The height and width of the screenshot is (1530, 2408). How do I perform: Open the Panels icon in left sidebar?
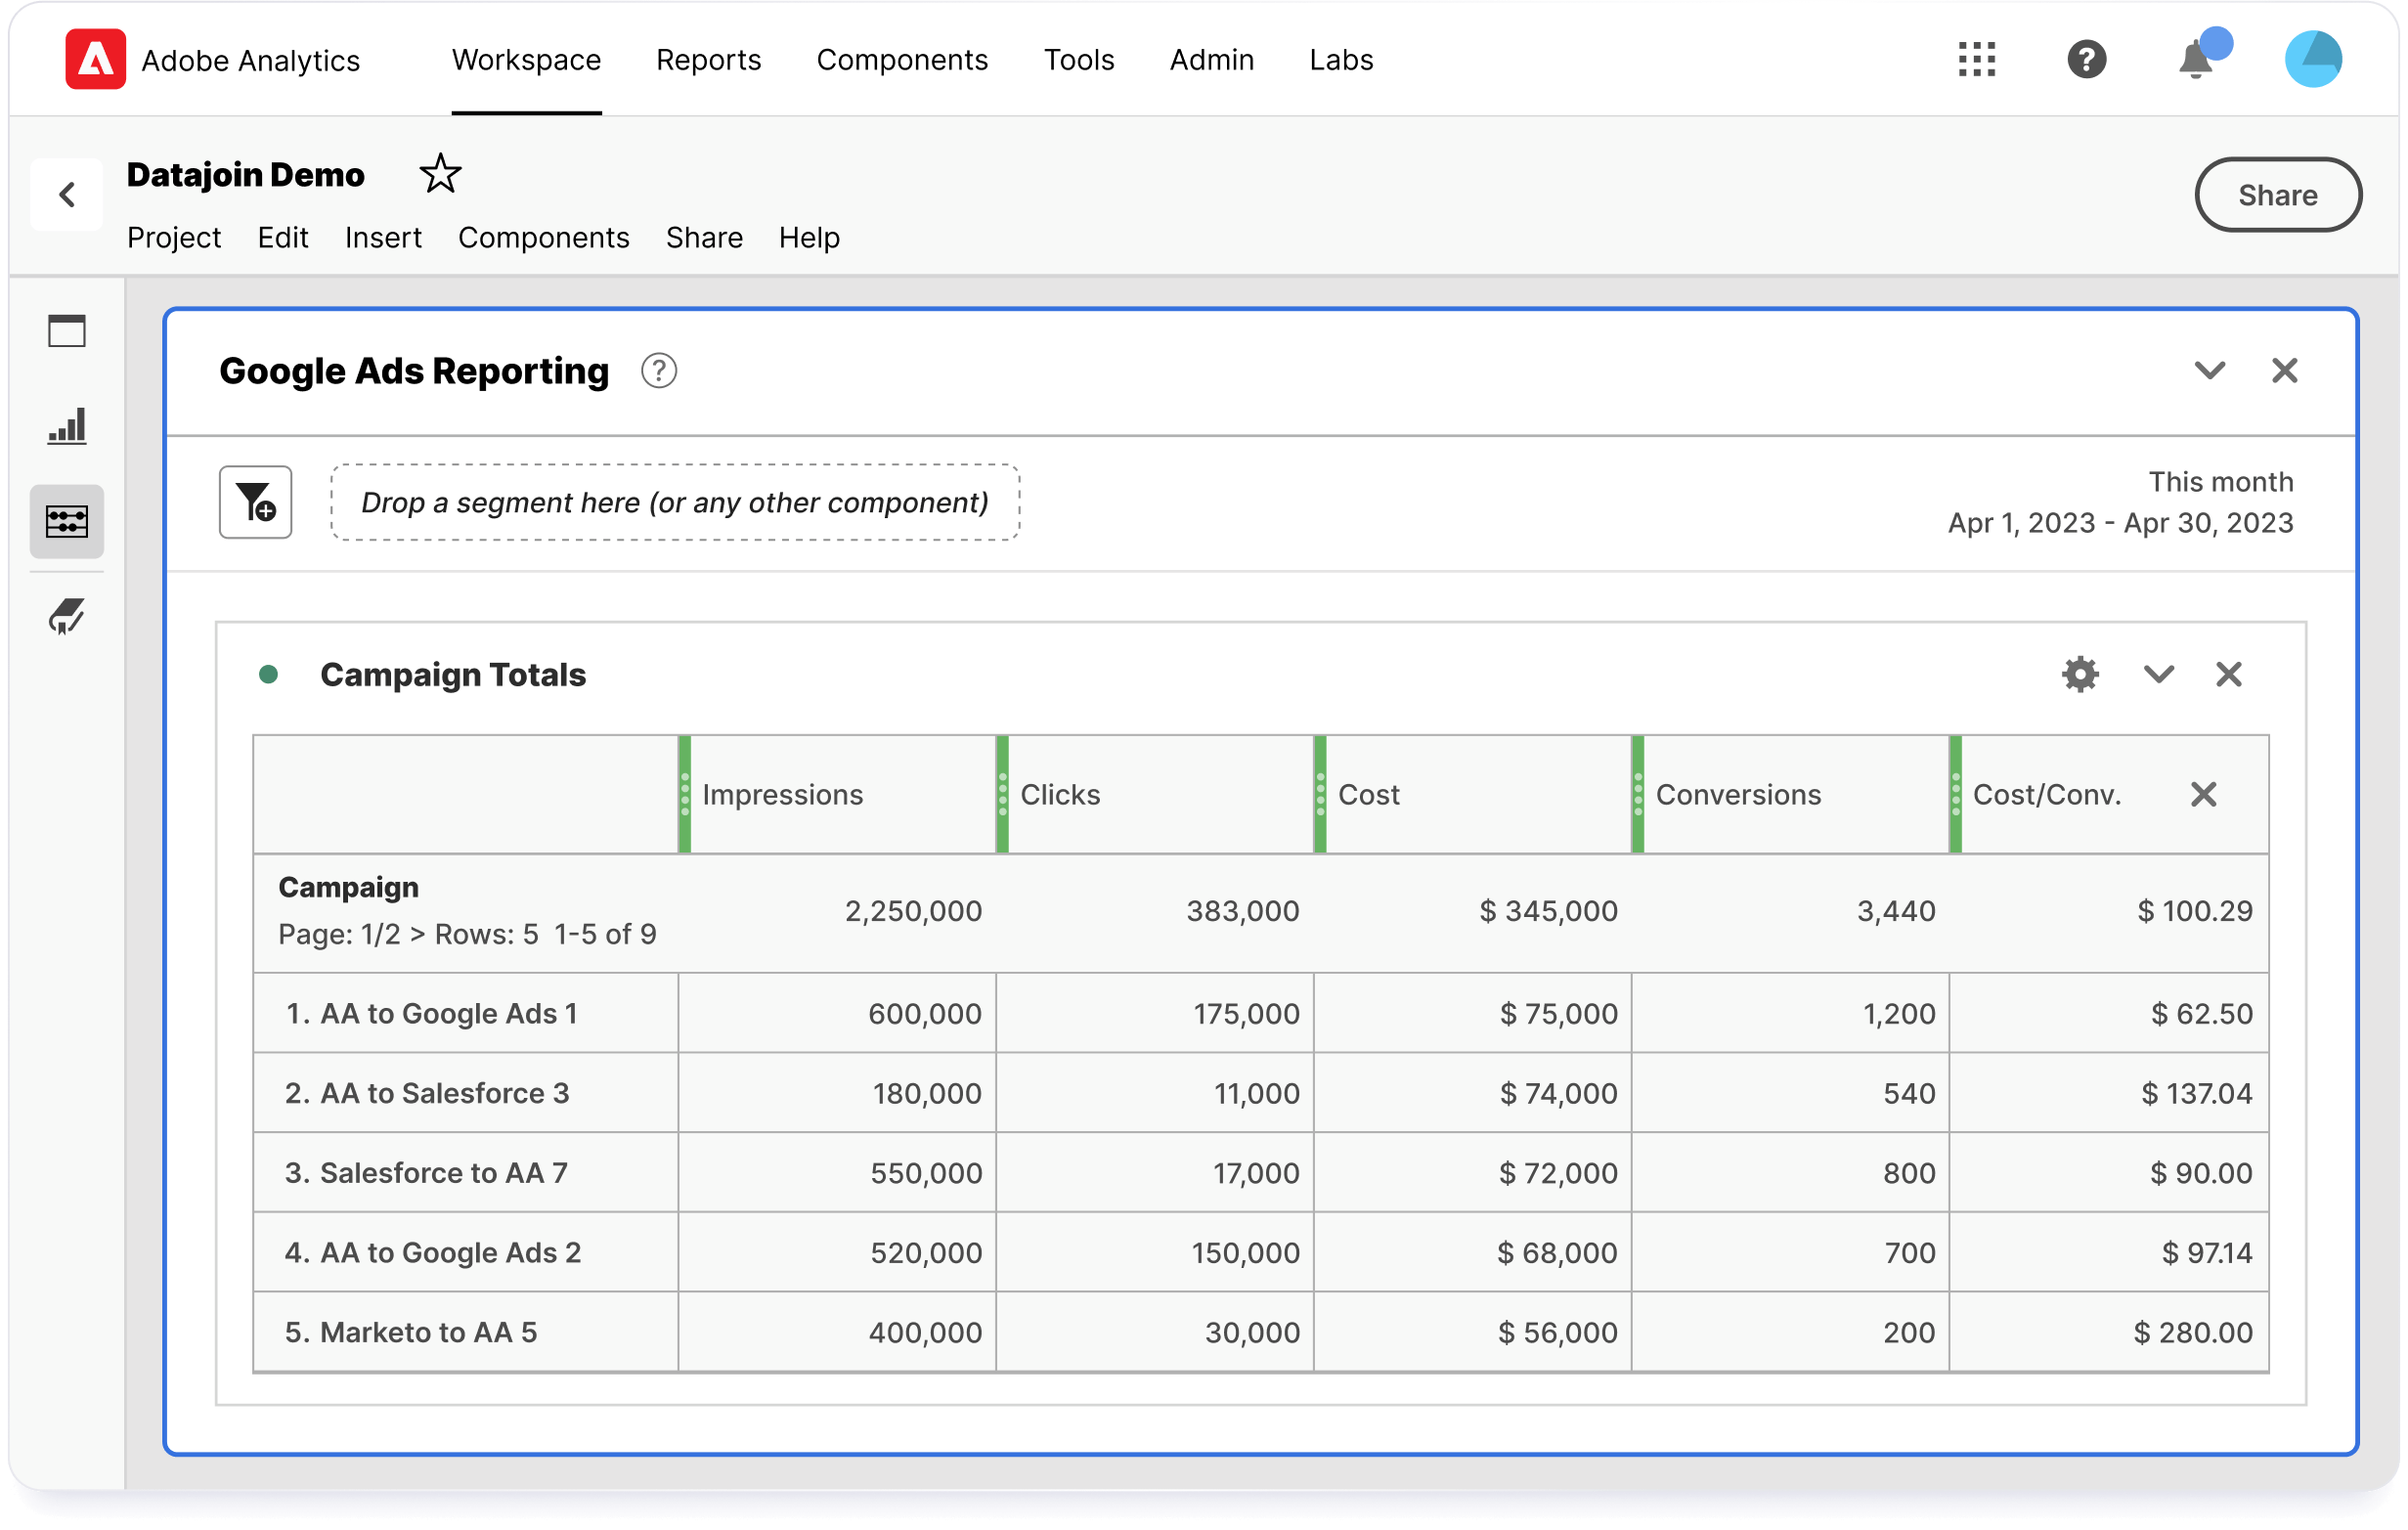(x=67, y=331)
